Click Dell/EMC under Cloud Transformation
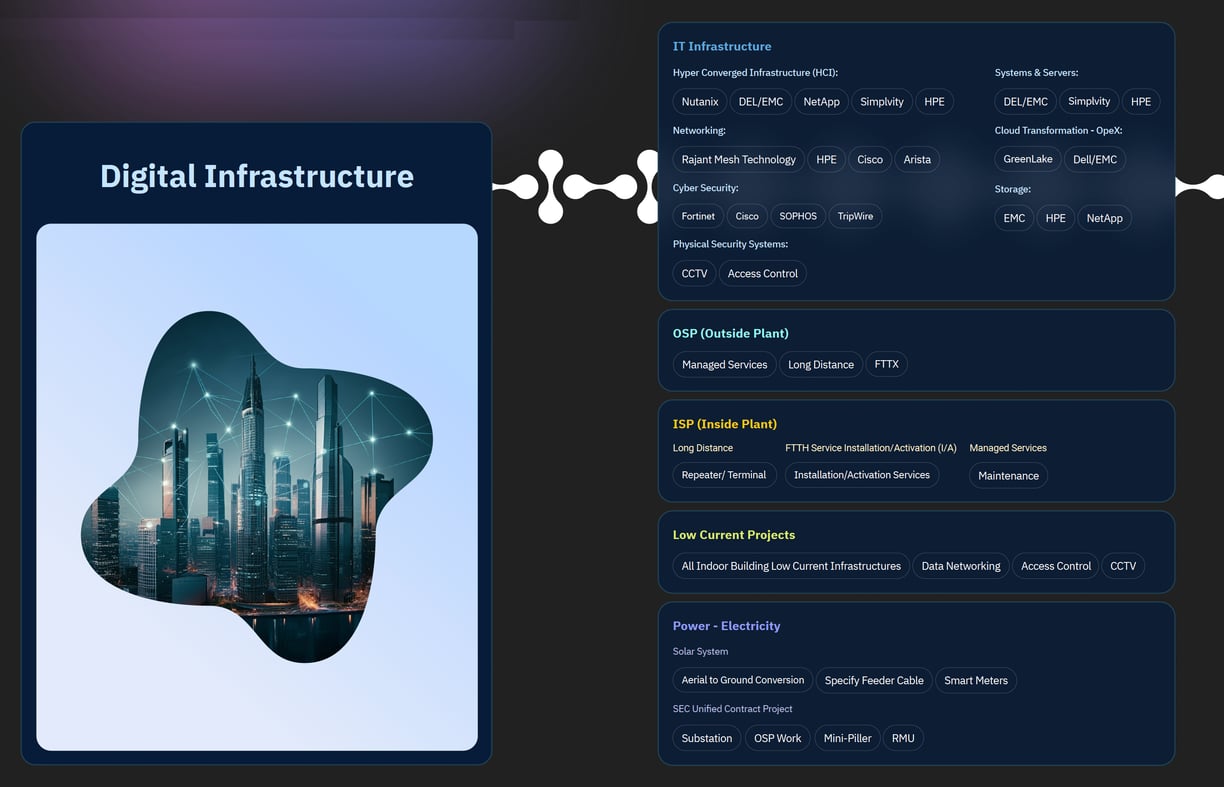 click(1095, 160)
